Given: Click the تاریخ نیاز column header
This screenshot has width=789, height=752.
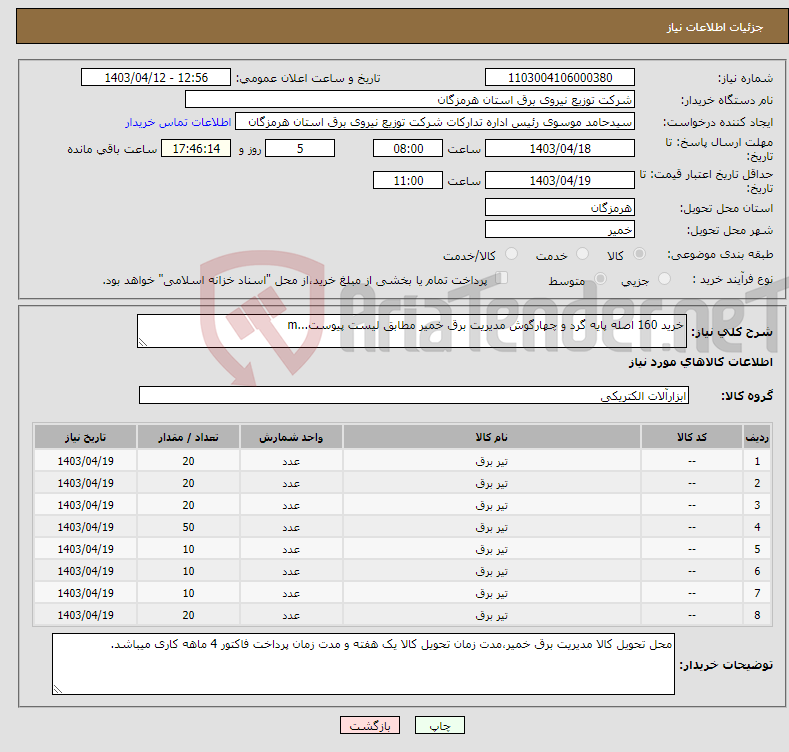Looking at the screenshot, I should pyautogui.click(x=86, y=437).
